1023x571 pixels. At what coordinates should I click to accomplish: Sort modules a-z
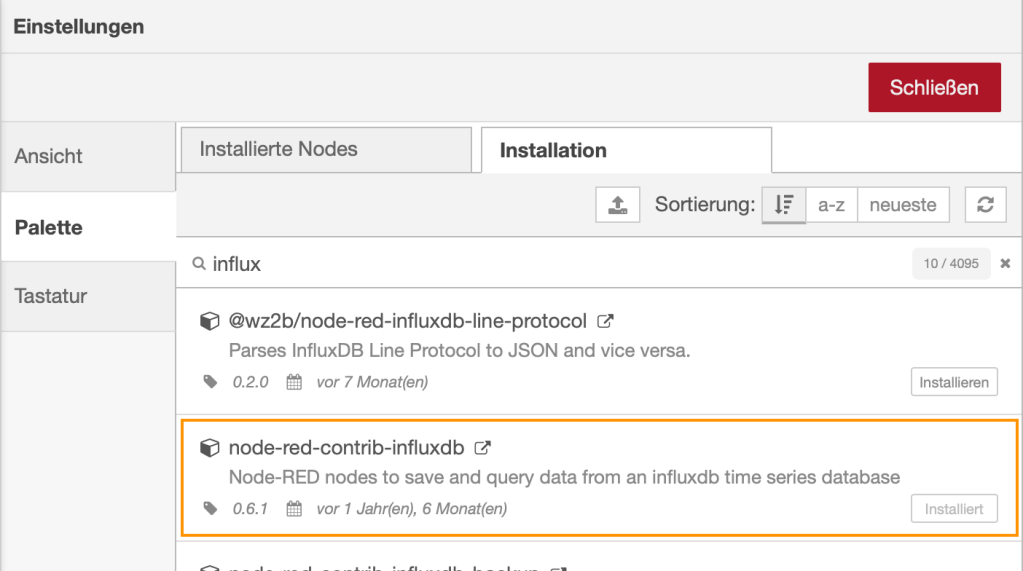click(831, 205)
